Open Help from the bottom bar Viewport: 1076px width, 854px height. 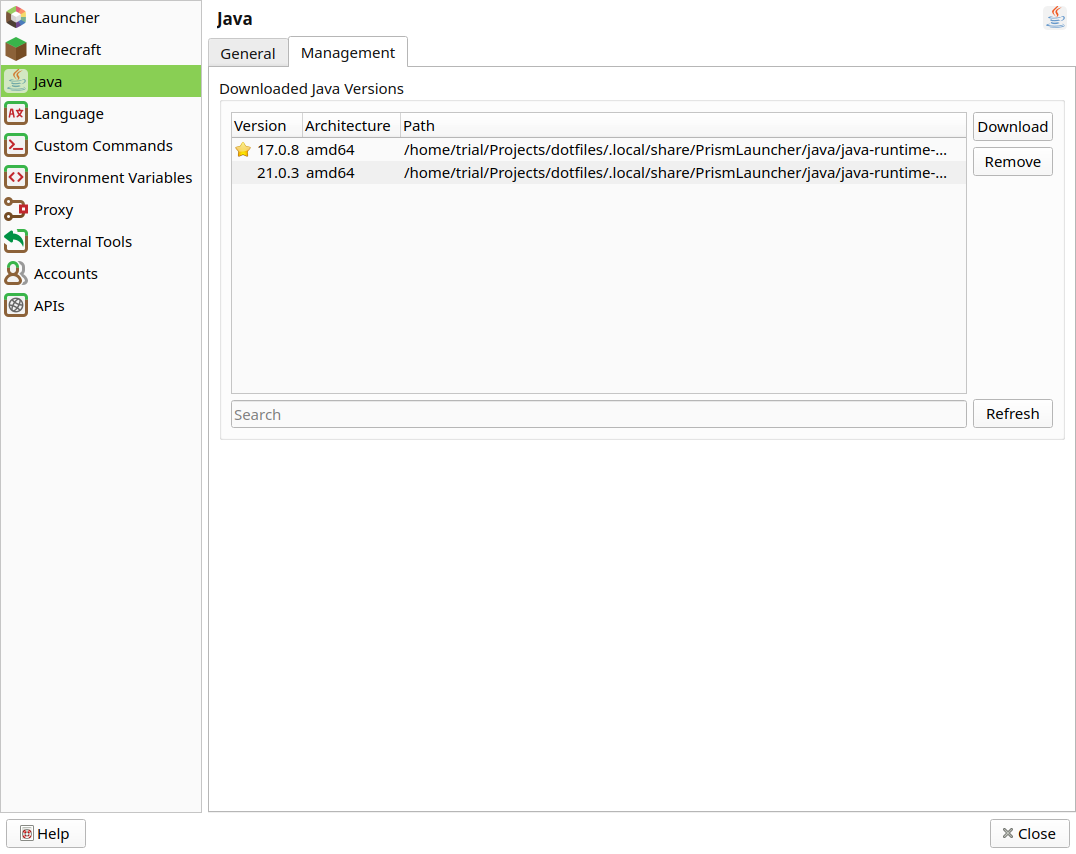tap(45, 833)
